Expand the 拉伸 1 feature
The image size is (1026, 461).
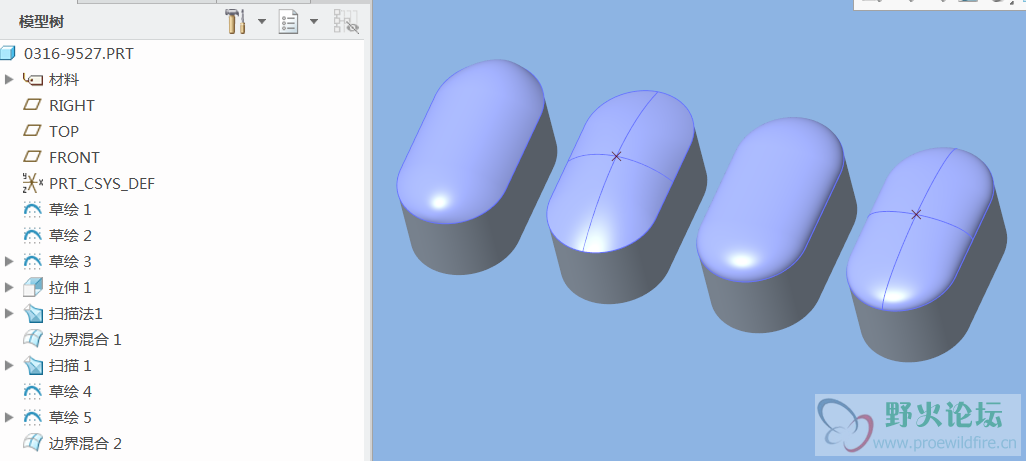[9, 288]
